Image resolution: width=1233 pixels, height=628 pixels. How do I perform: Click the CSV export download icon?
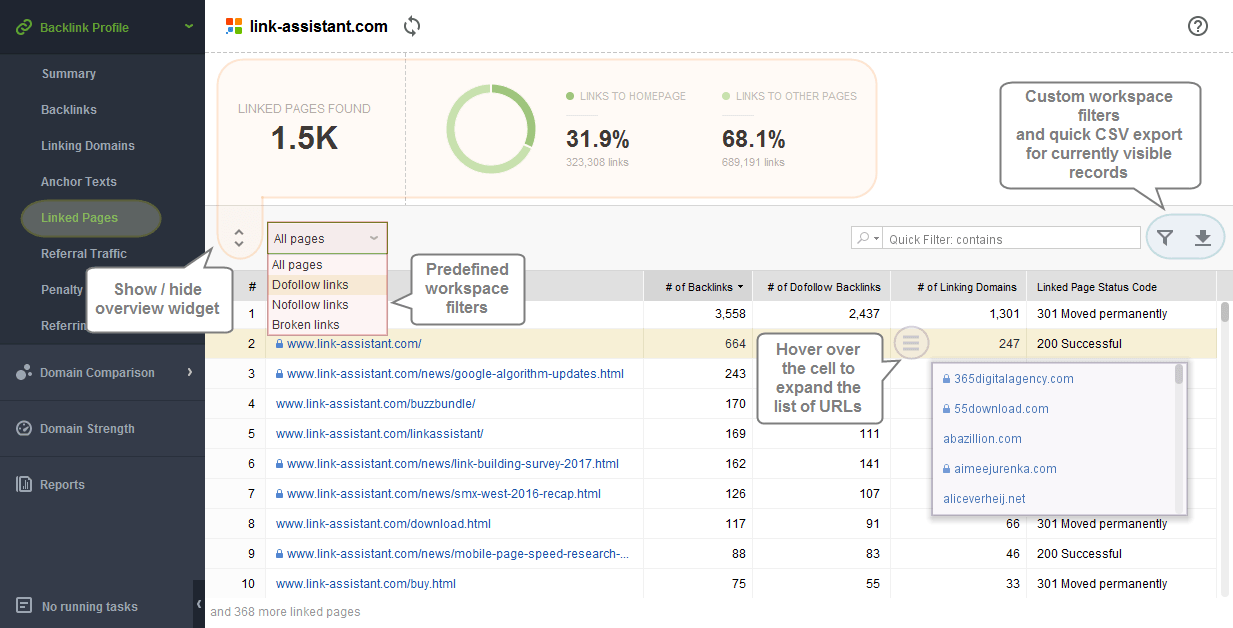tap(1203, 237)
